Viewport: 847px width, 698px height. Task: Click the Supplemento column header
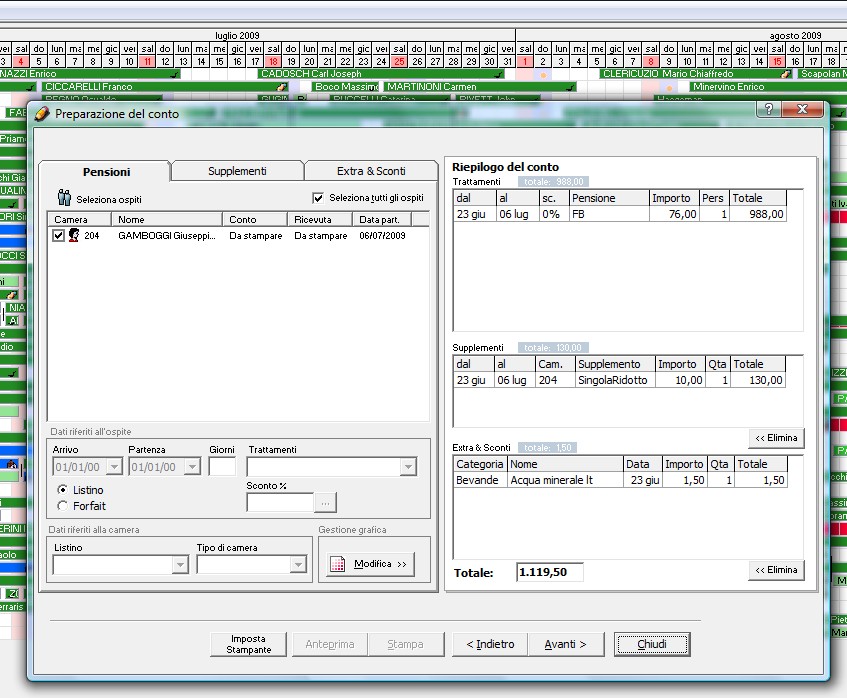pos(615,364)
